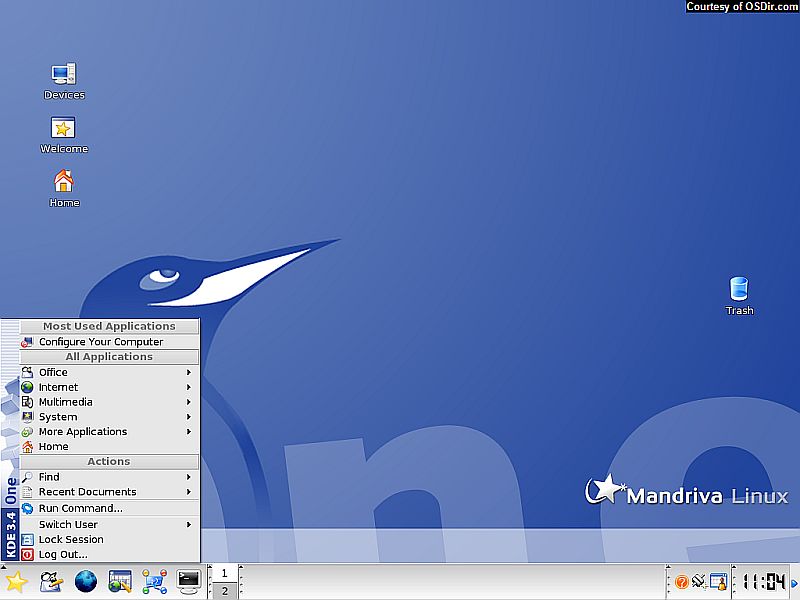Launch the blue globe web browser
800x600 pixels.
(x=86, y=582)
